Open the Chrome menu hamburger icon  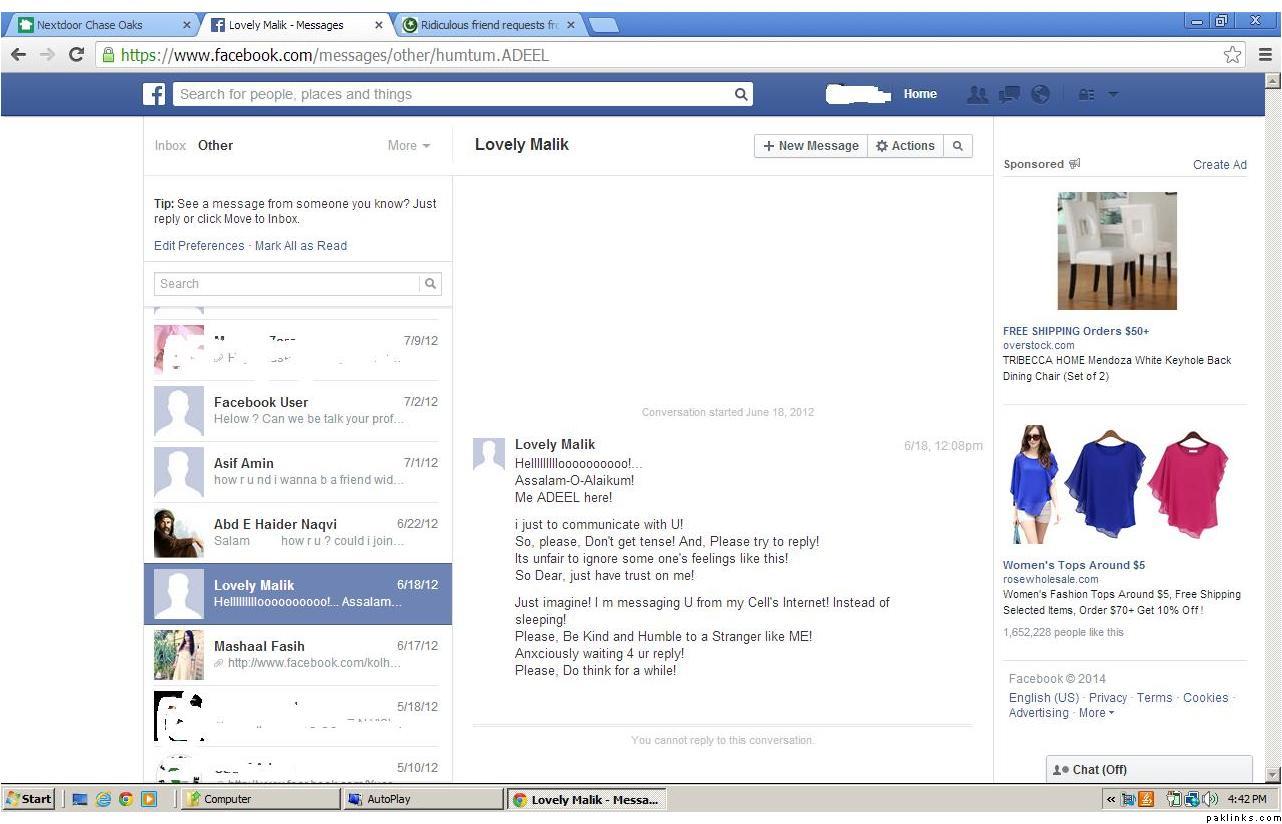(1265, 55)
